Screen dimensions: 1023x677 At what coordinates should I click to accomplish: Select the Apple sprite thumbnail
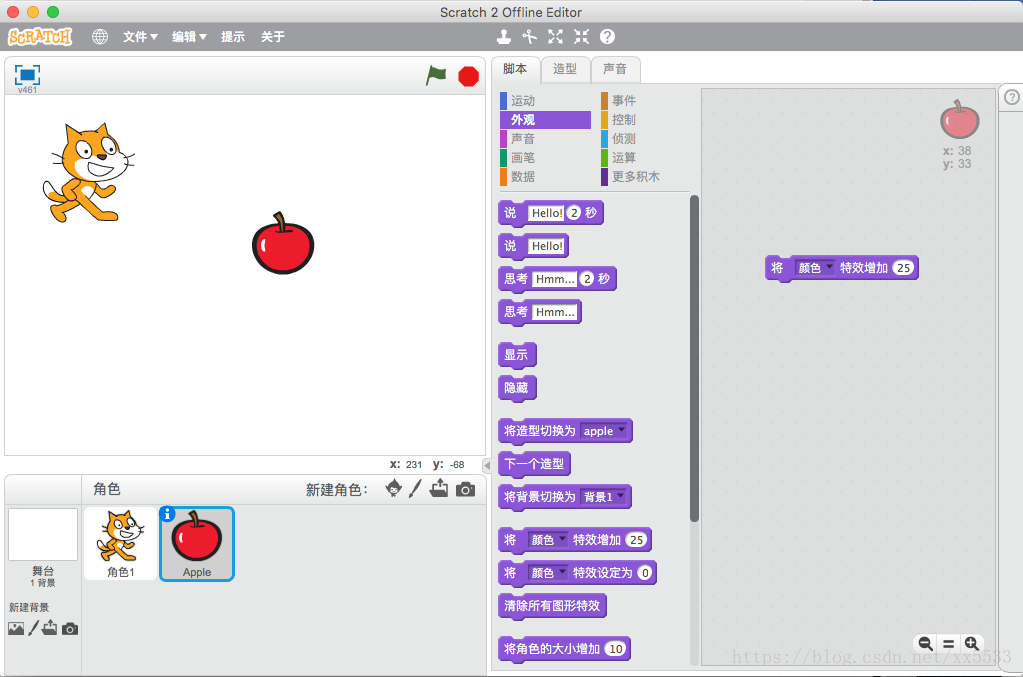point(197,543)
